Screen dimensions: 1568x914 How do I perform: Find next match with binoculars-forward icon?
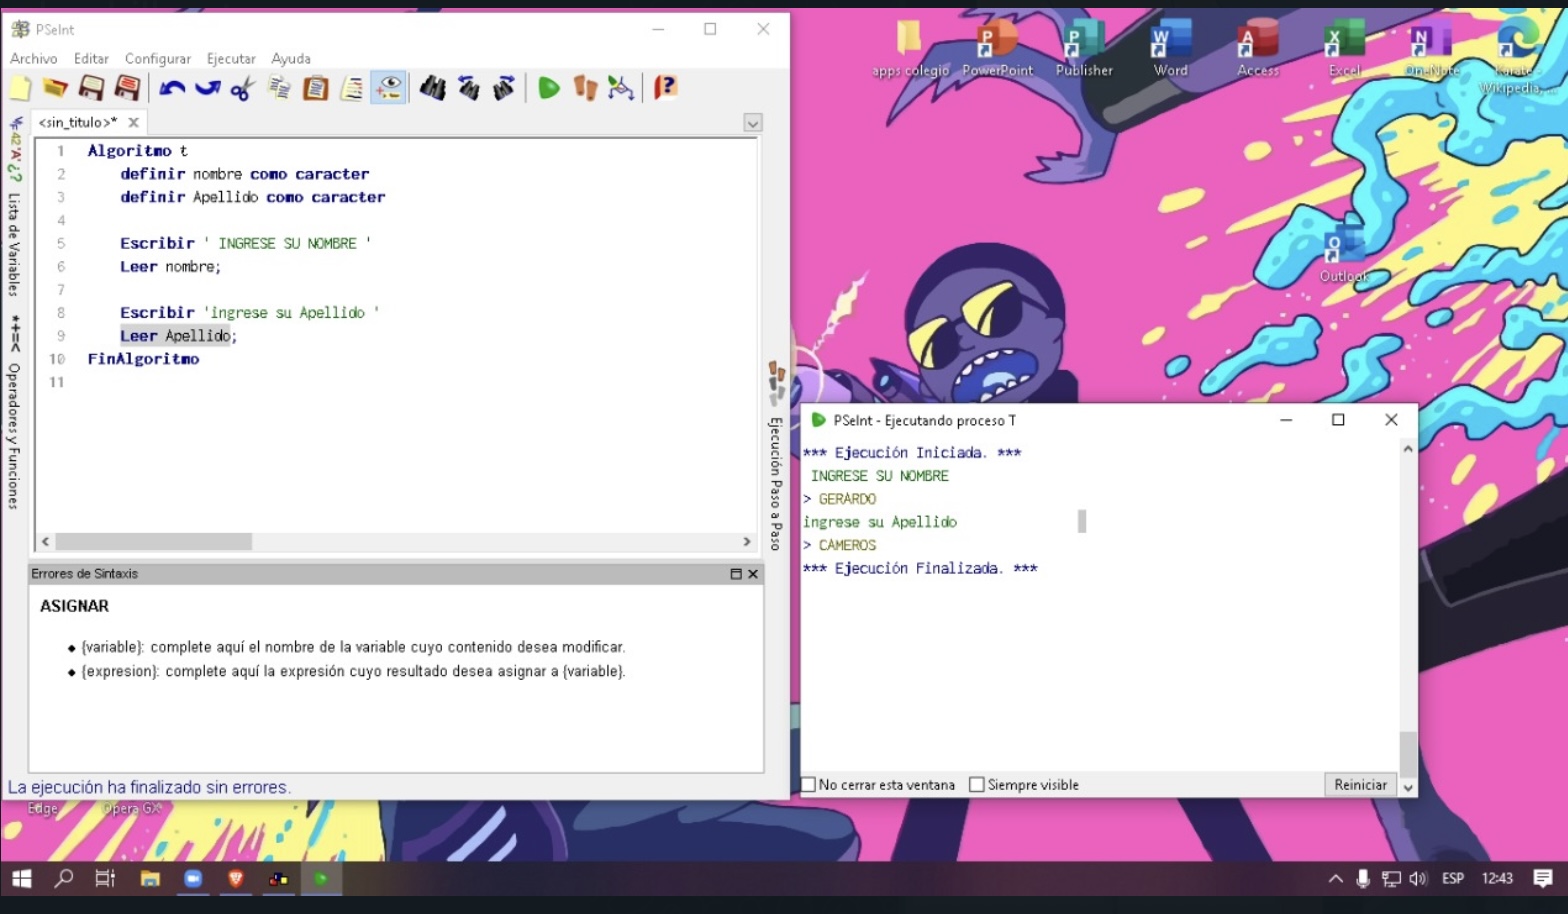pos(504,88)
